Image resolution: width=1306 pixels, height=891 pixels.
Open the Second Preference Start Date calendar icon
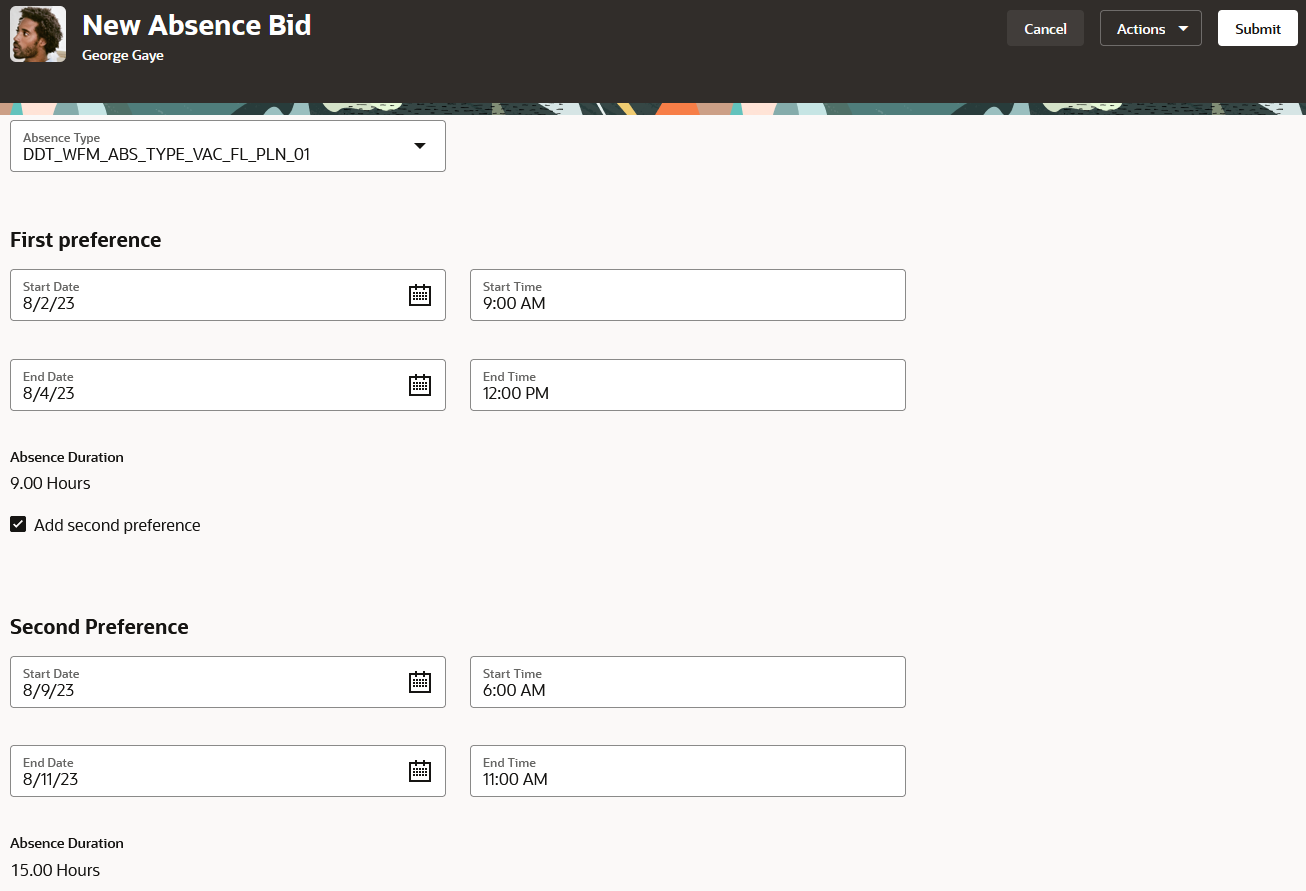pos(420,682)
